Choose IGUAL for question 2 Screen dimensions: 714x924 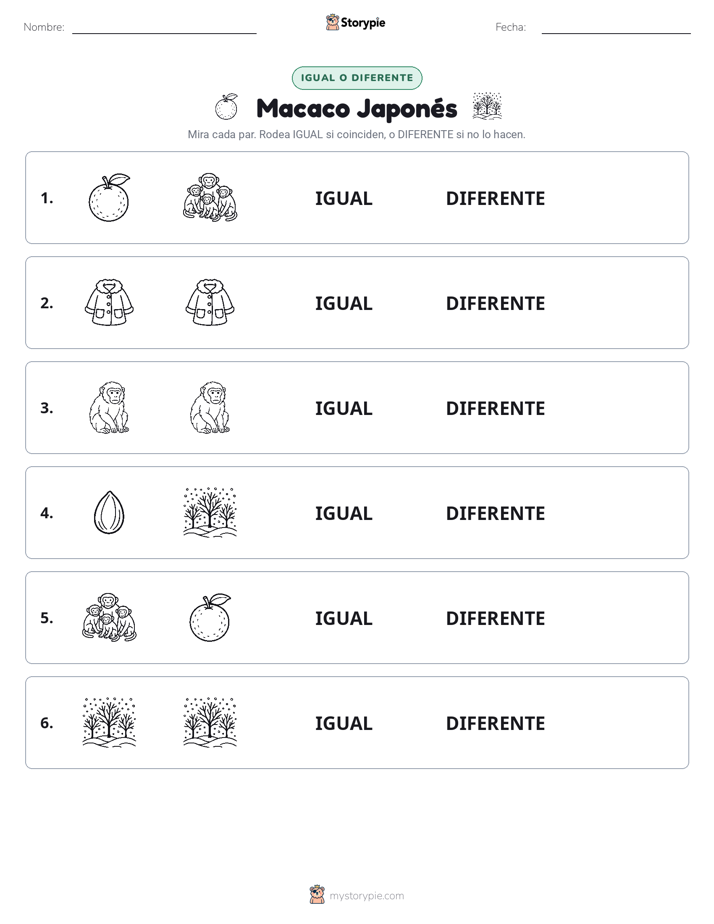(343, 303)
